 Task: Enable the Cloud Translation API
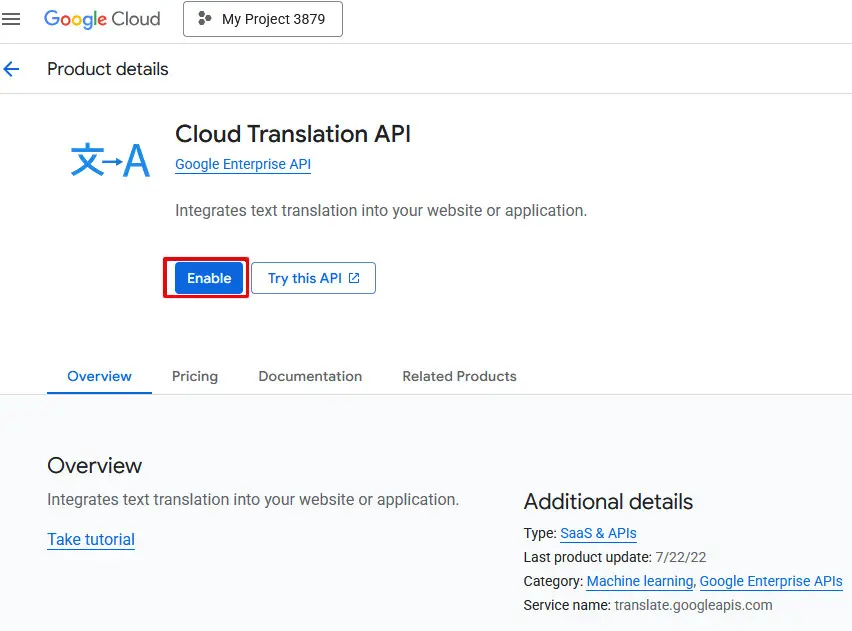tap(209, 278)
